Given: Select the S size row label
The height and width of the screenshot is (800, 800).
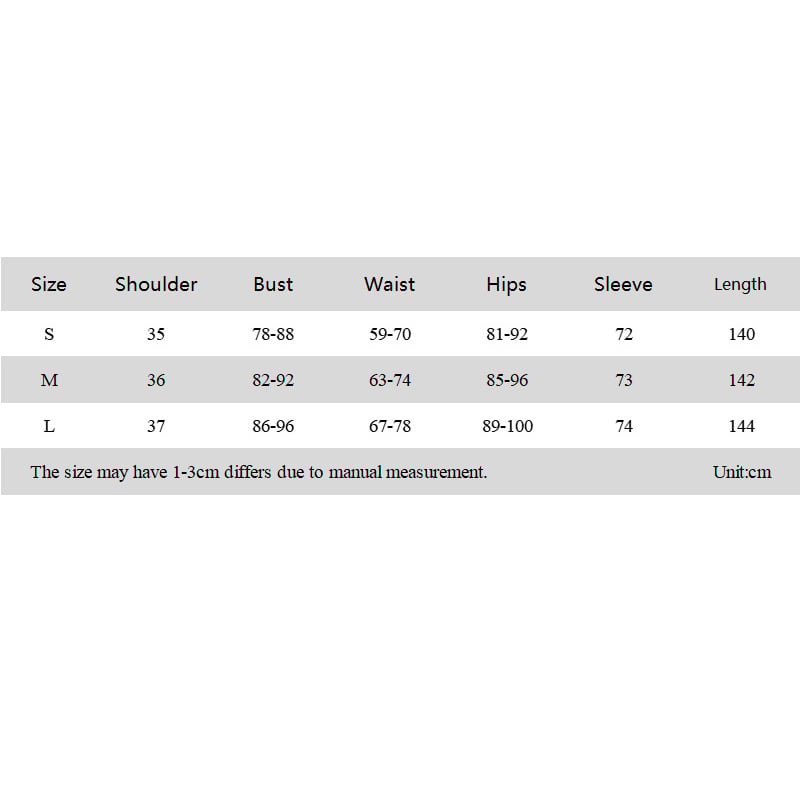Looking at the screenshot, I should 49,334.
